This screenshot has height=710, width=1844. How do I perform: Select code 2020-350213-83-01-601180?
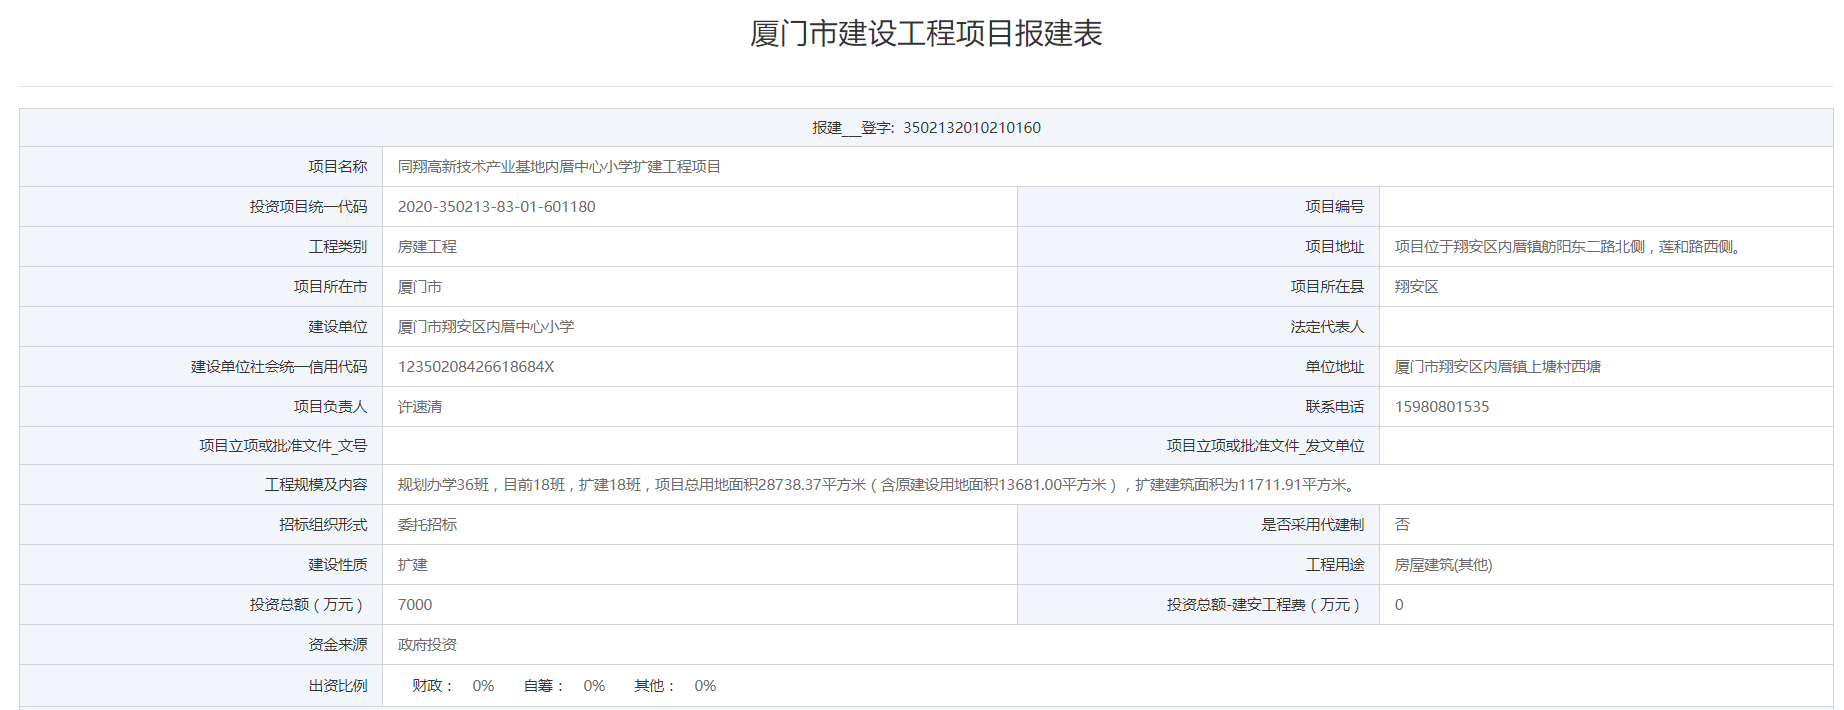496,207
